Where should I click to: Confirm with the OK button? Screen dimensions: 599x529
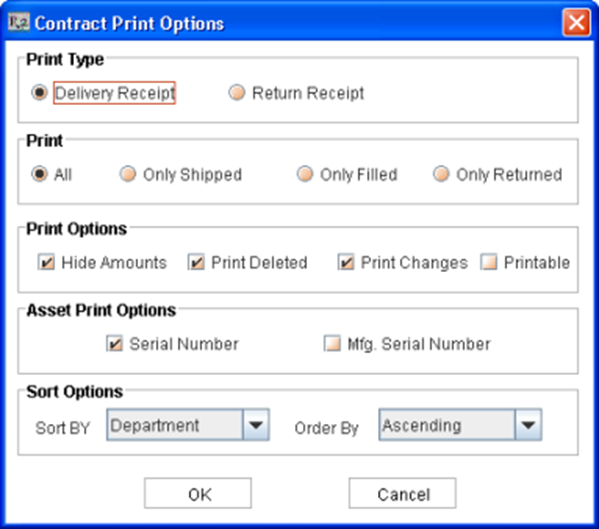pyautogui.click(x=198, y=493)
